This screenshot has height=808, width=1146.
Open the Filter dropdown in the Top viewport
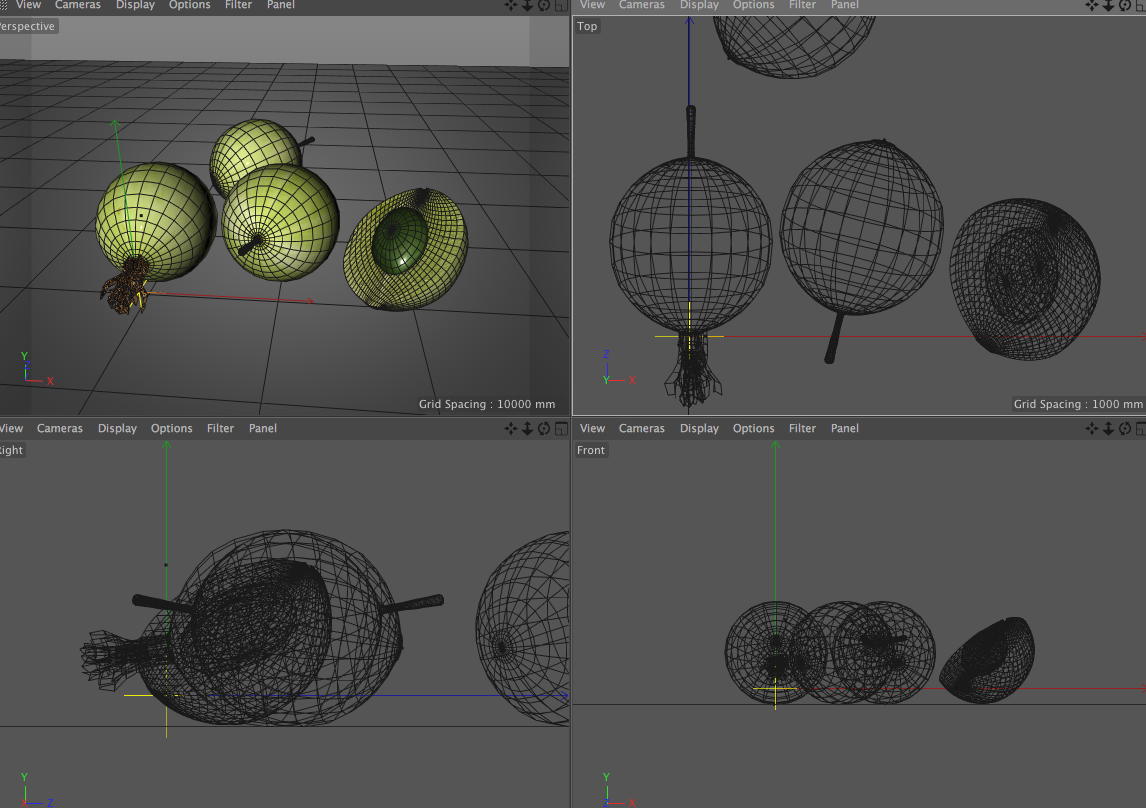point(802,6)
